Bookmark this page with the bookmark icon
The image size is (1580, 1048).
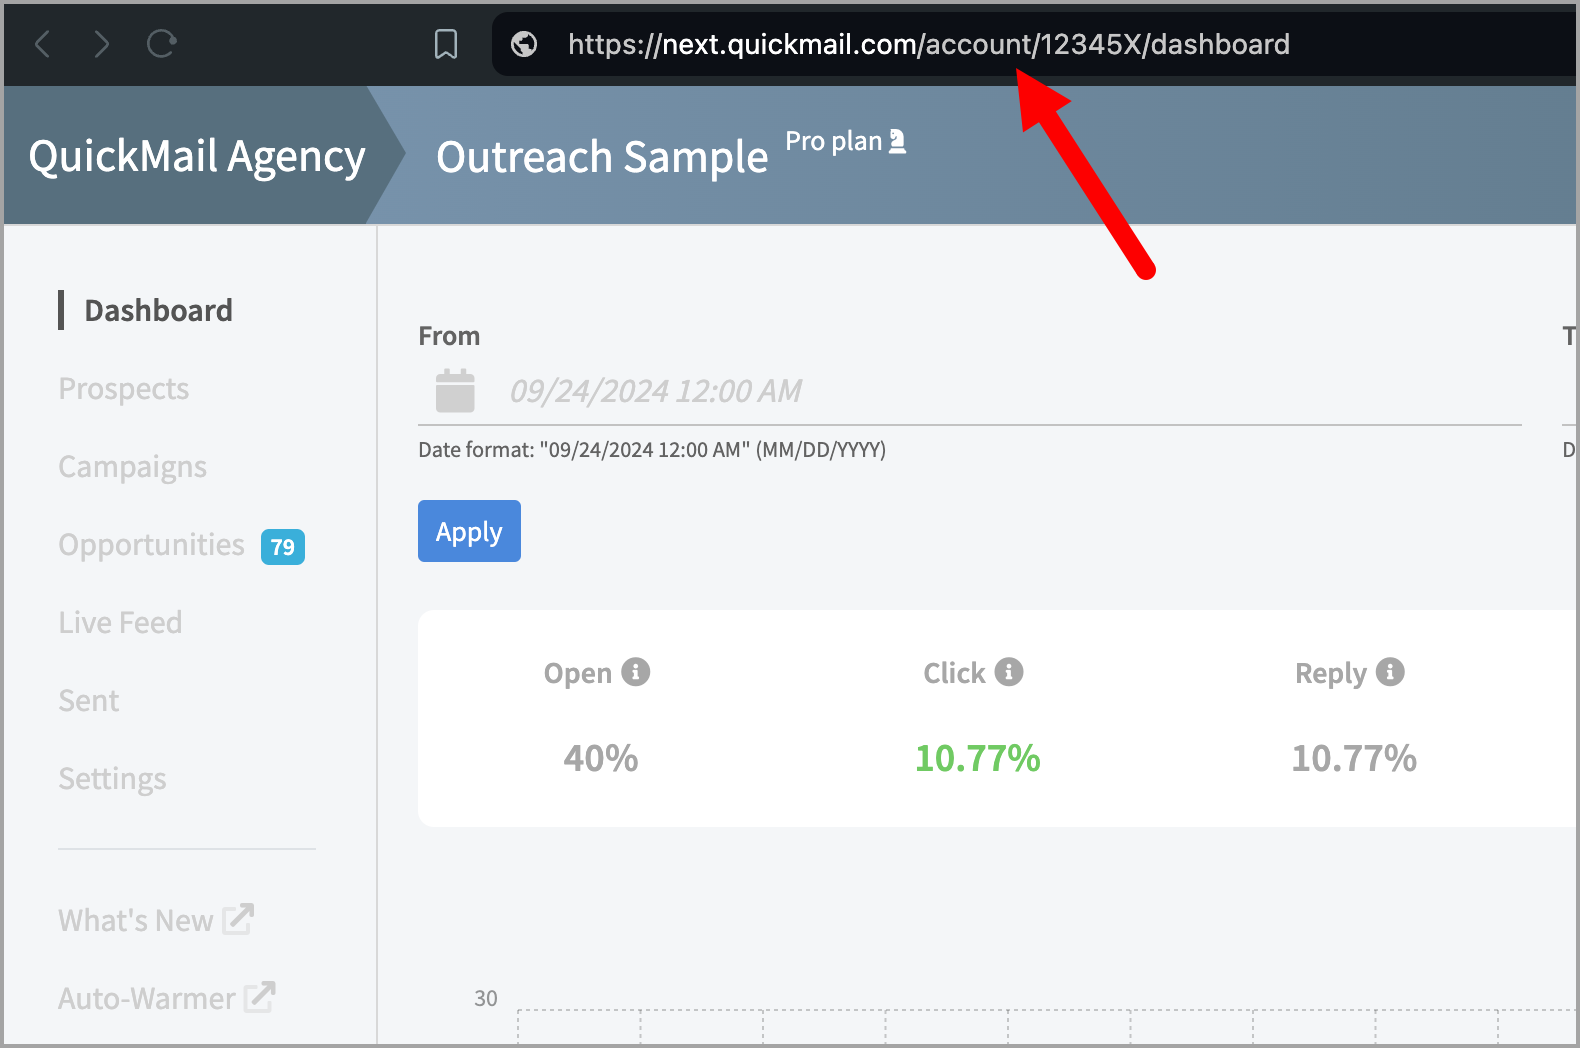446,44
